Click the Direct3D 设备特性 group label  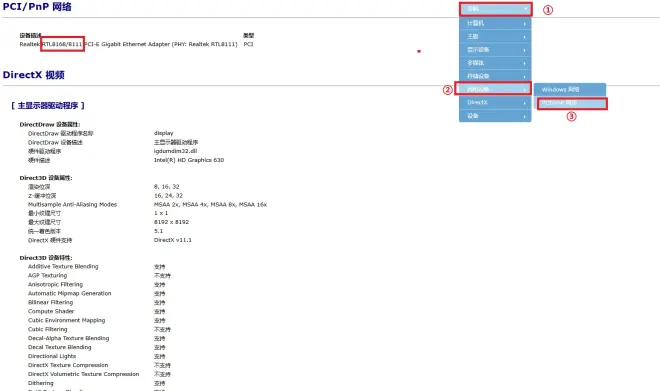[x=46, y=258]
